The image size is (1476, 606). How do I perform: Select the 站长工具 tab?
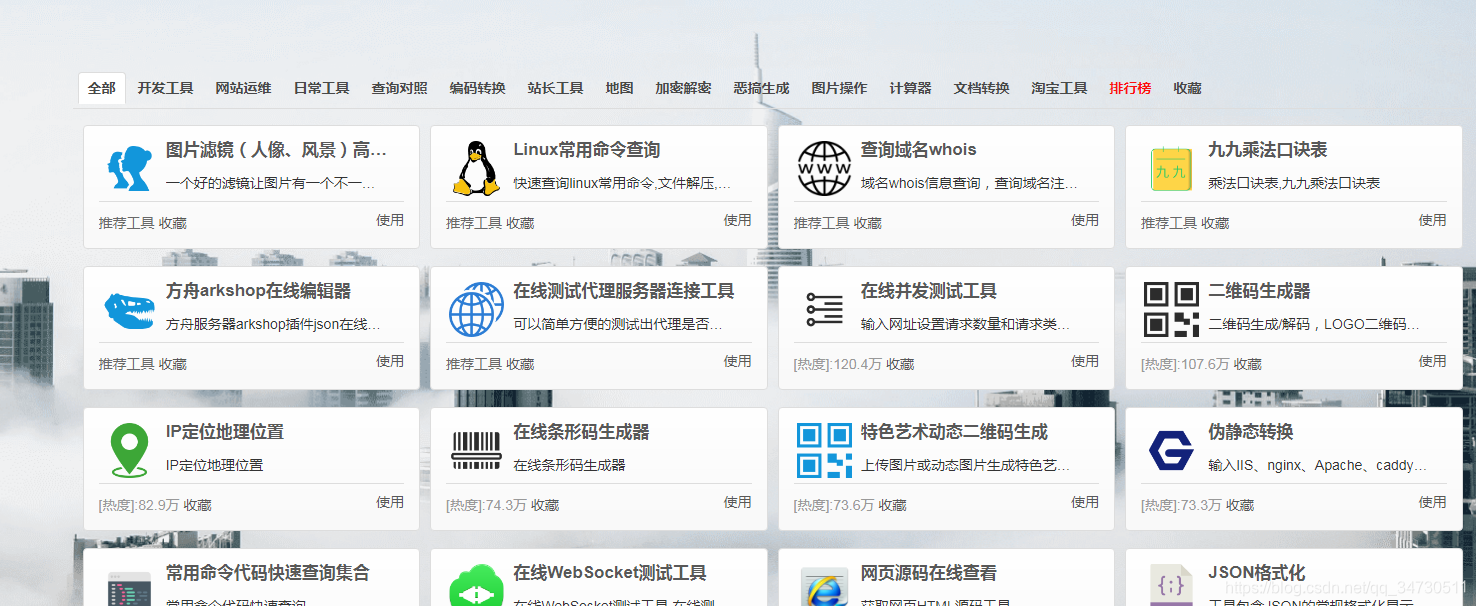click(556, 88)
